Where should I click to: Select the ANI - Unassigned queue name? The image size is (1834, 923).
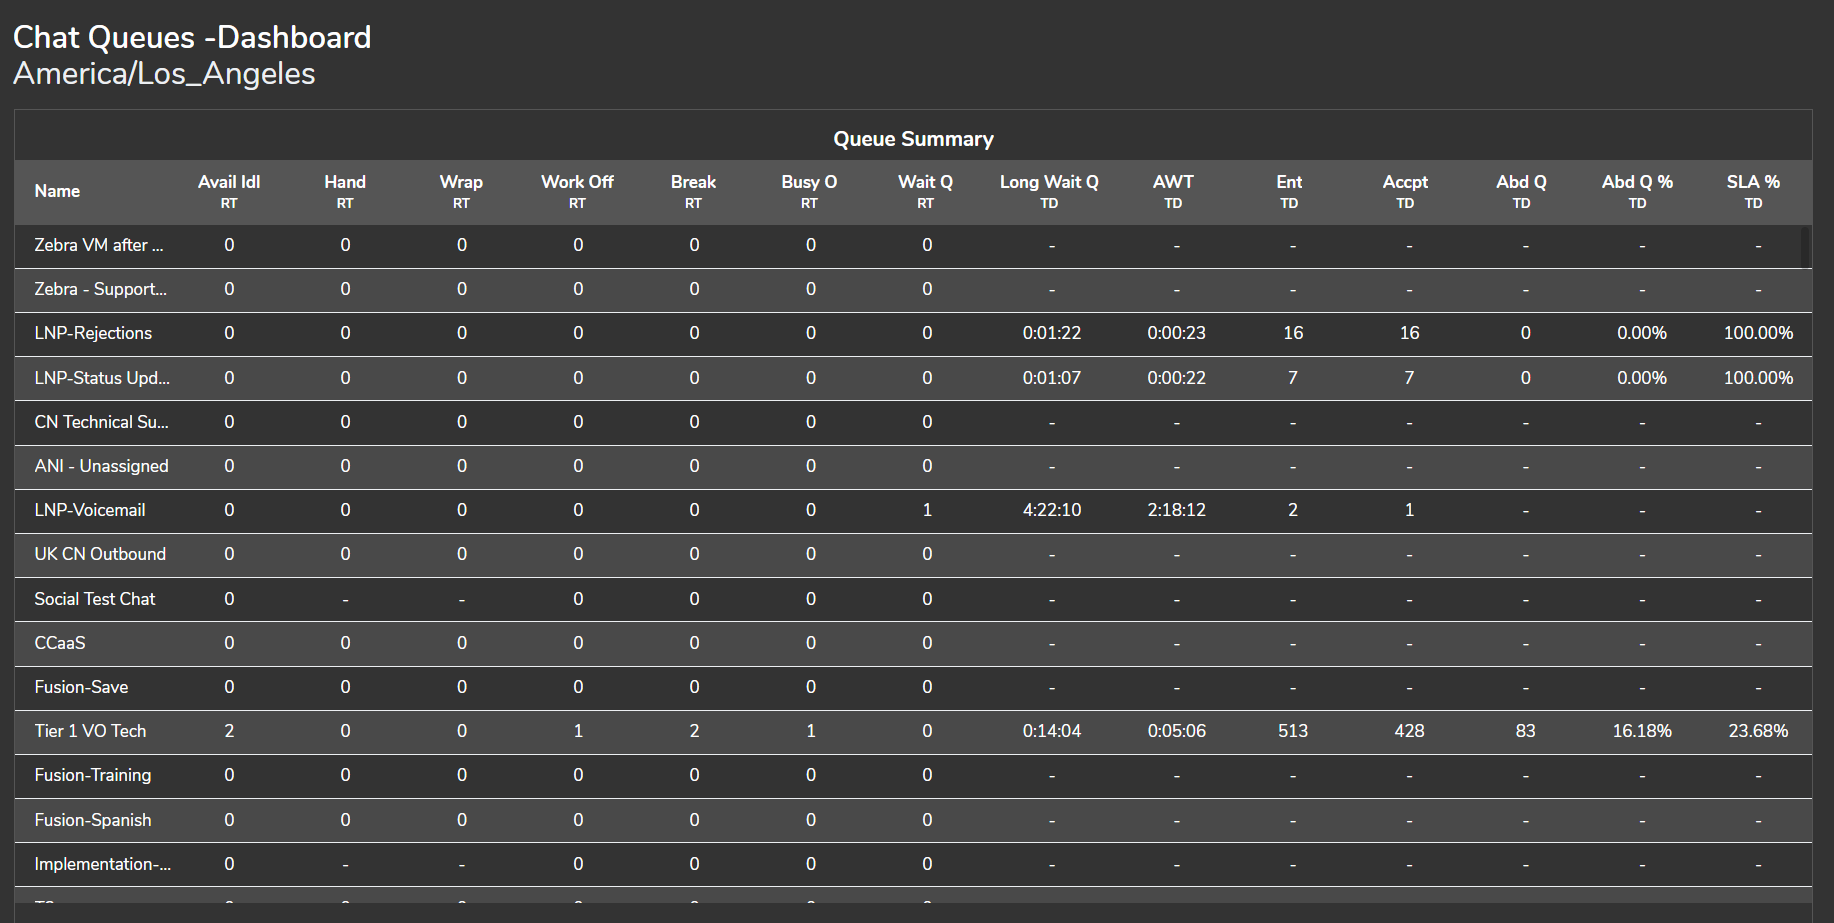click(101, 466)
